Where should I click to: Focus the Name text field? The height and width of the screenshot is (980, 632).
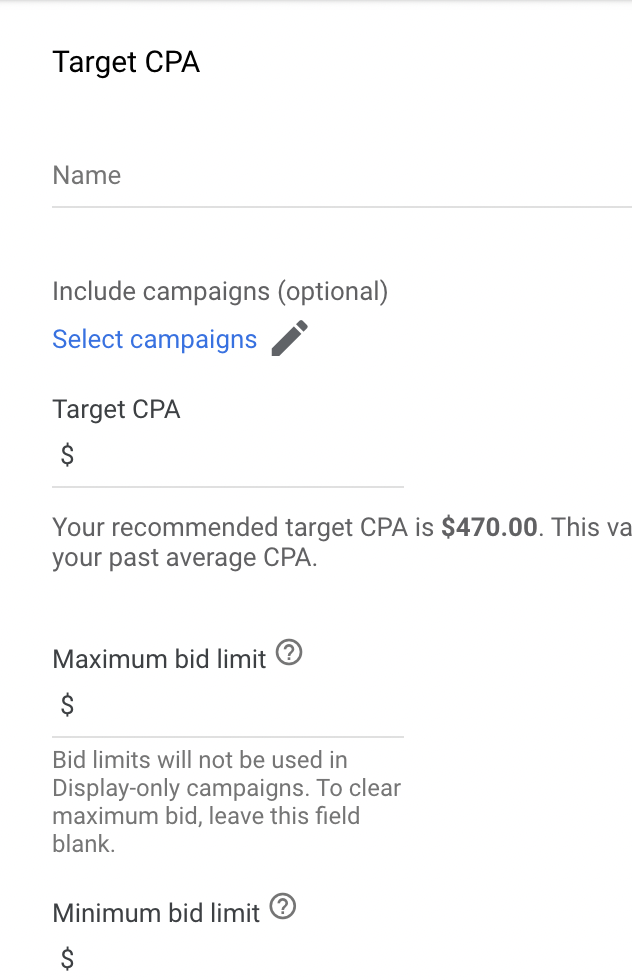(x=342, y=176)
